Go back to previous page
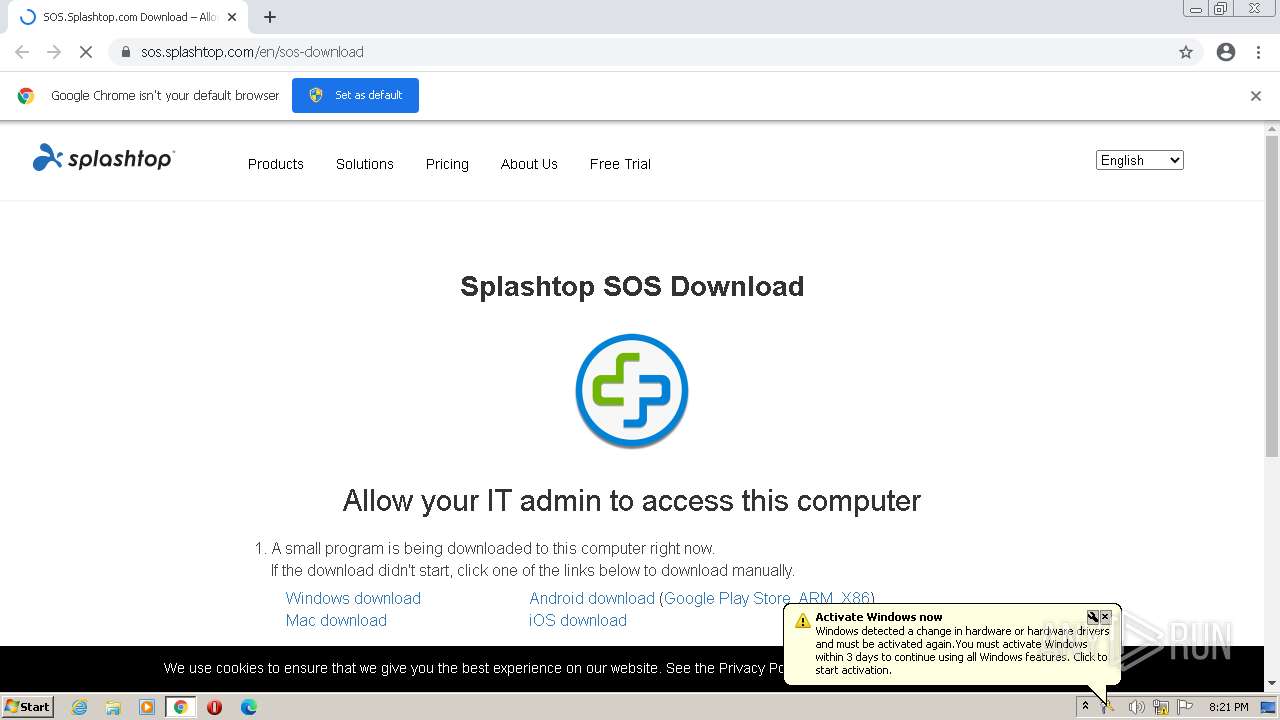The width and height of the screenshot is (1280, 720). (x=22, y=52)
